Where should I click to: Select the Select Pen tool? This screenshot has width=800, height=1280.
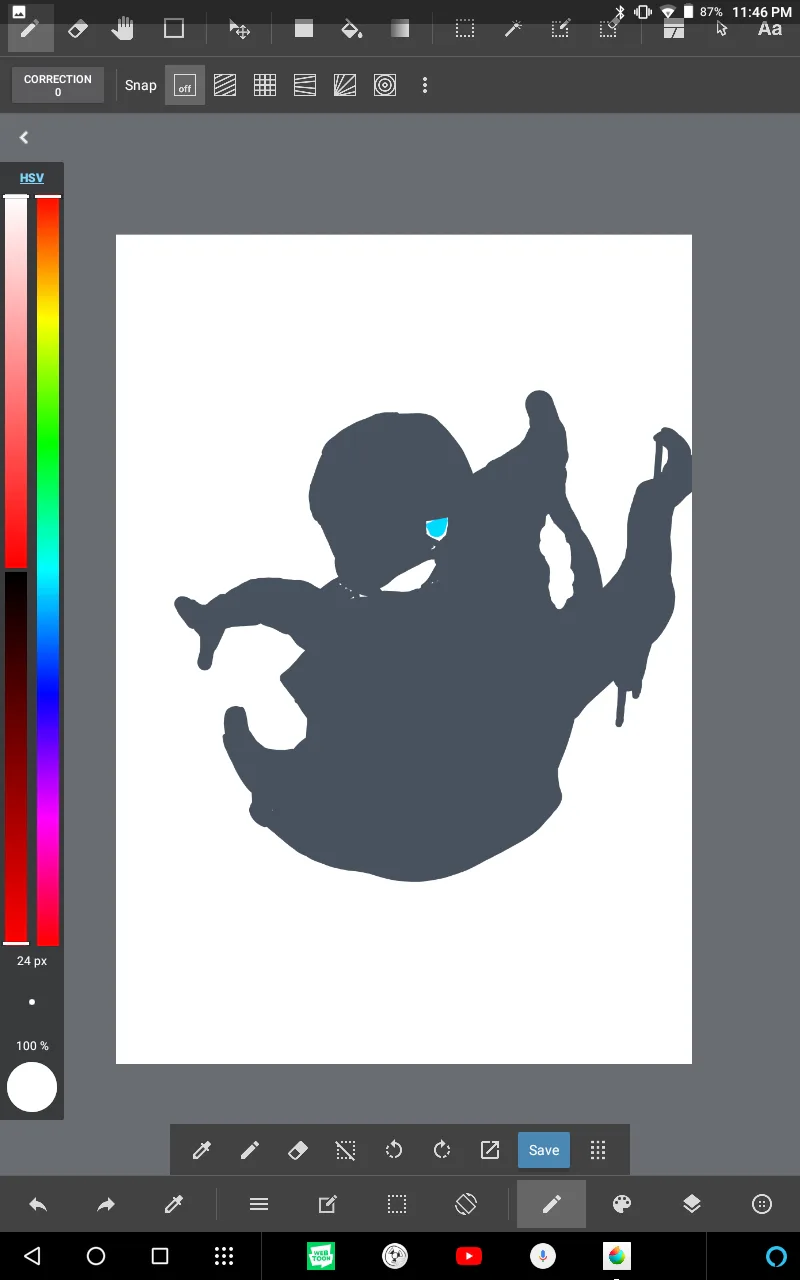tap(561, 29)
